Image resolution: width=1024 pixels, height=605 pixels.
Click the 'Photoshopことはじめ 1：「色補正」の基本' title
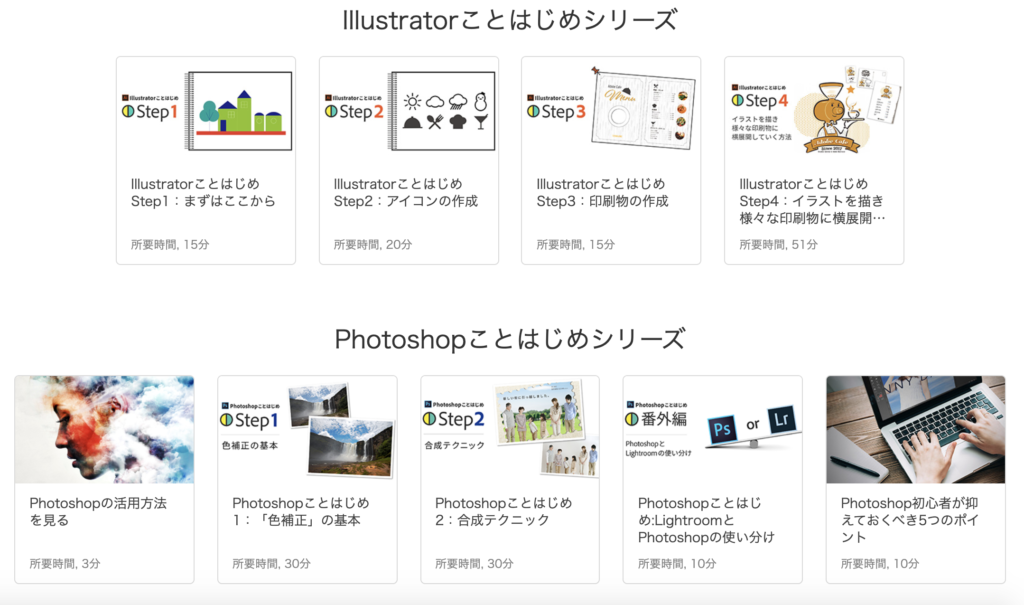[301, 512]
